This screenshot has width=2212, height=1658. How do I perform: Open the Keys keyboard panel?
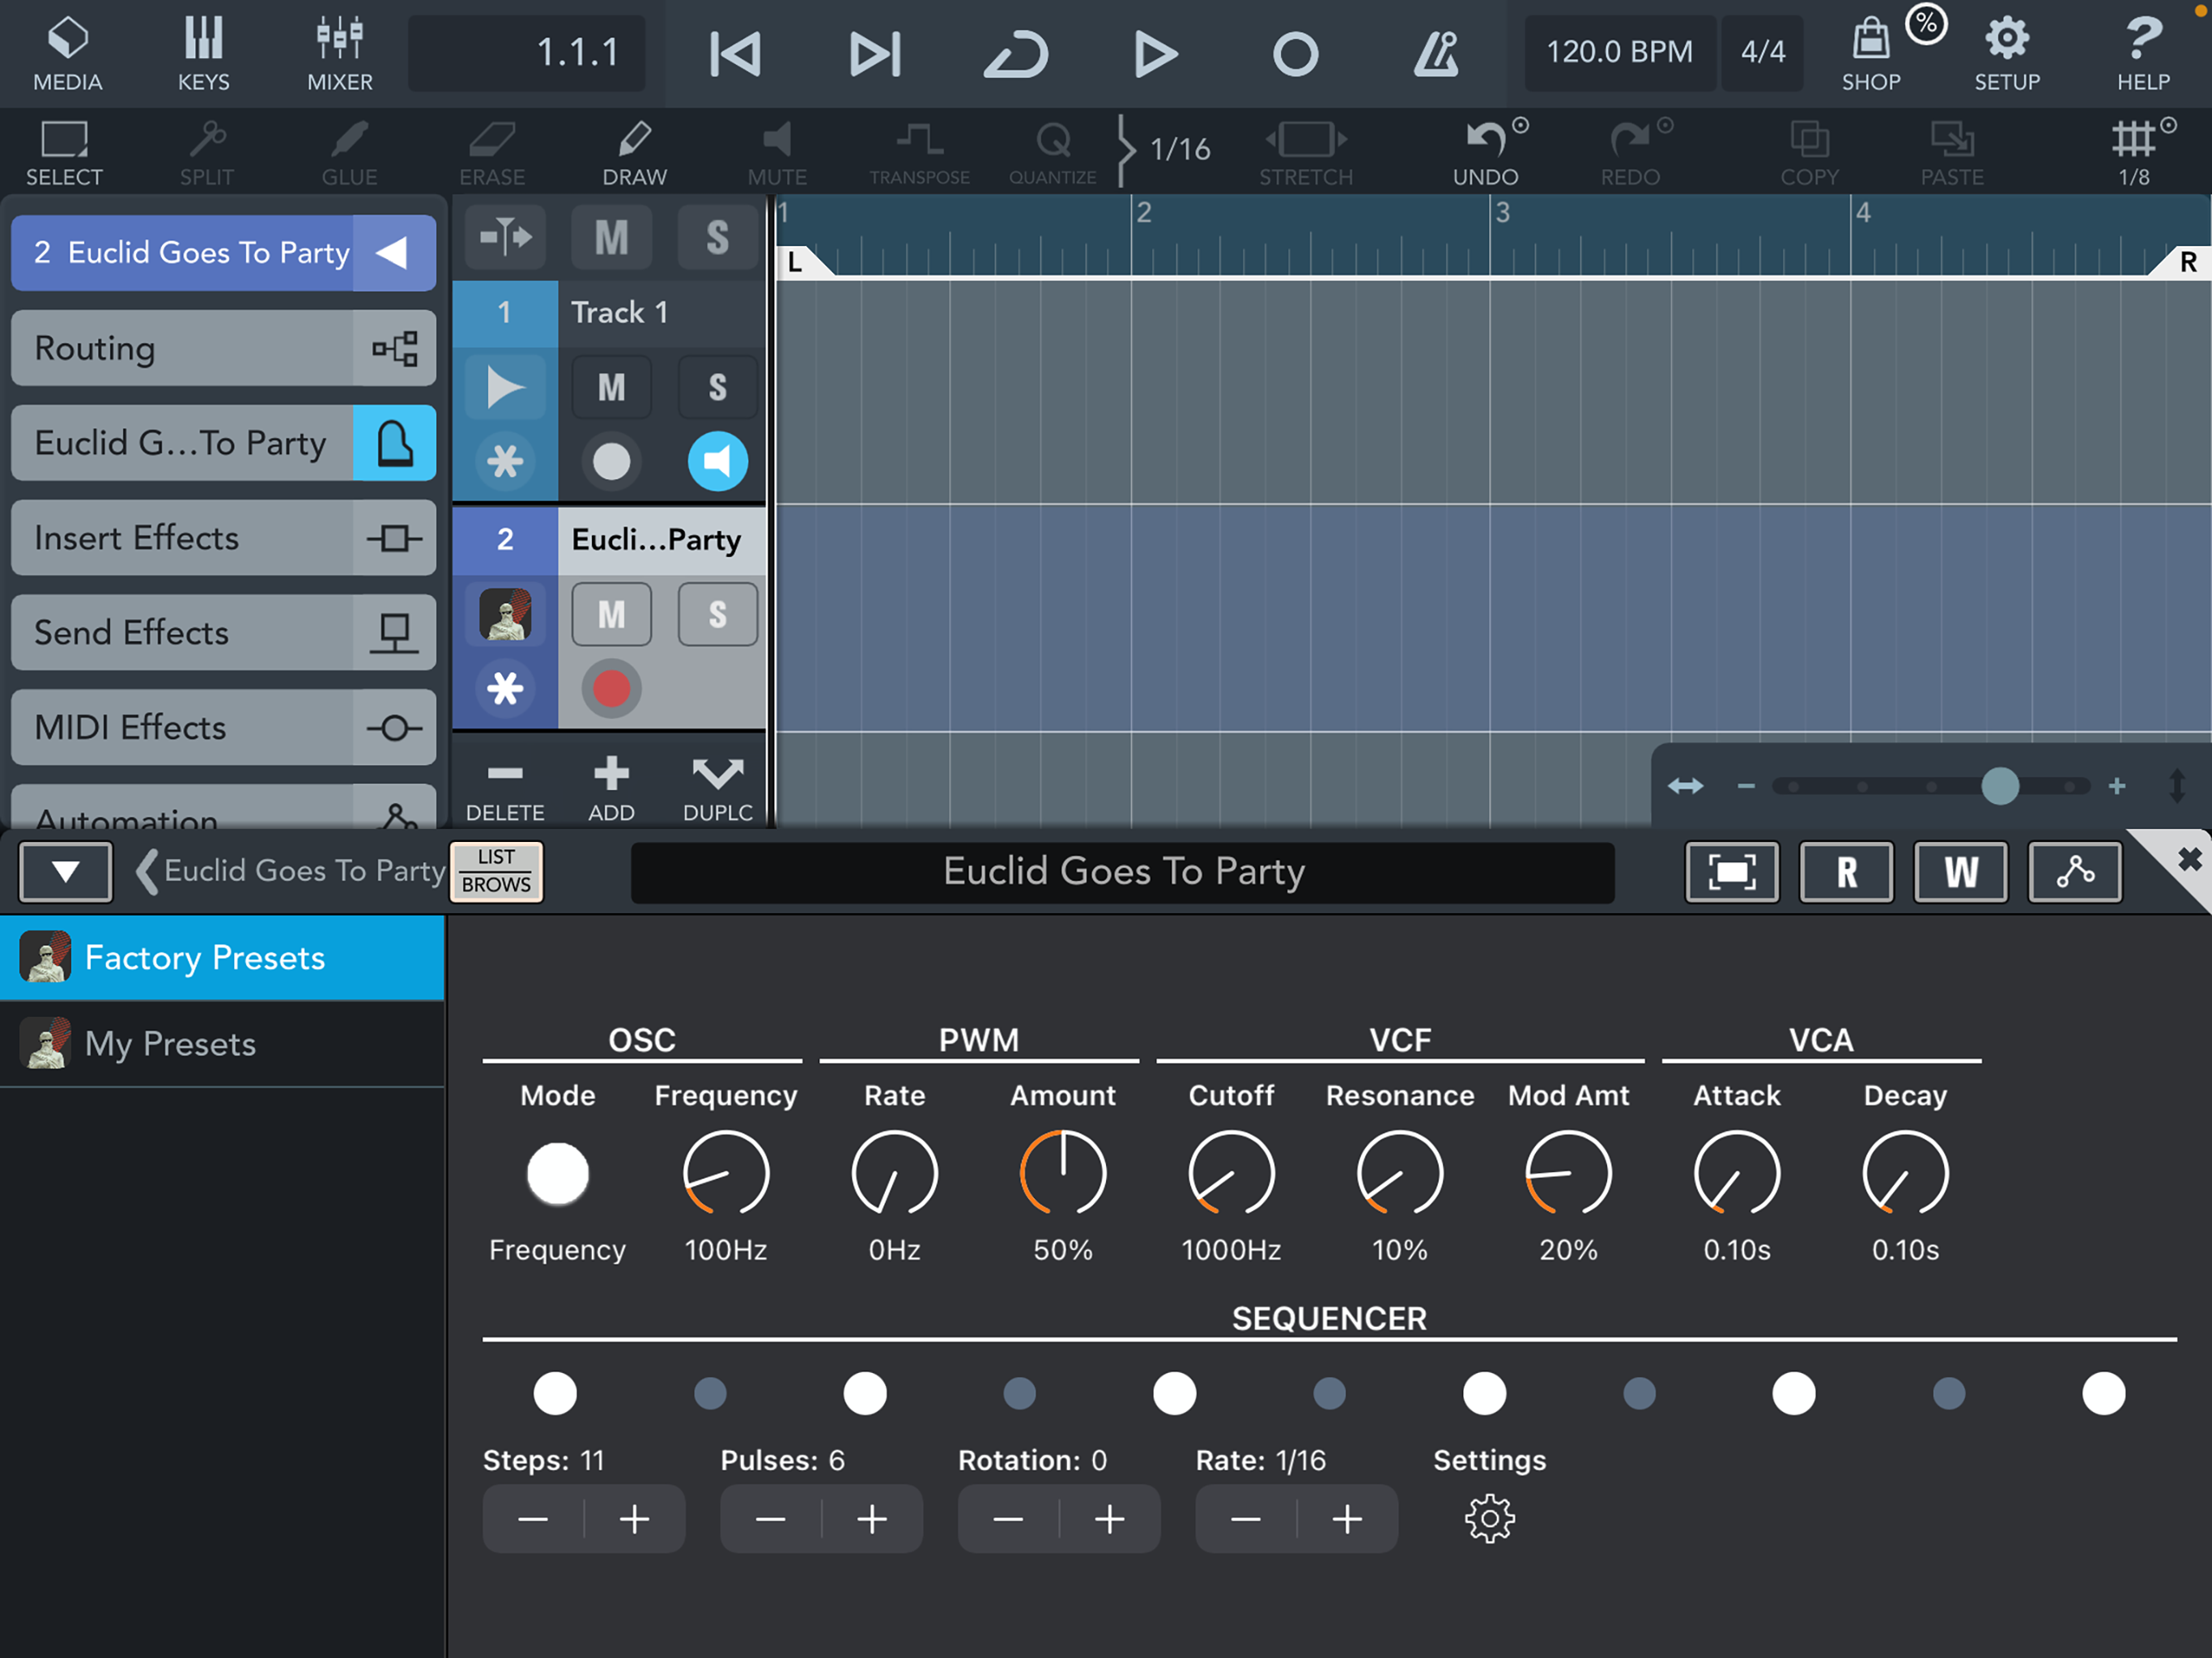(203, 52)
